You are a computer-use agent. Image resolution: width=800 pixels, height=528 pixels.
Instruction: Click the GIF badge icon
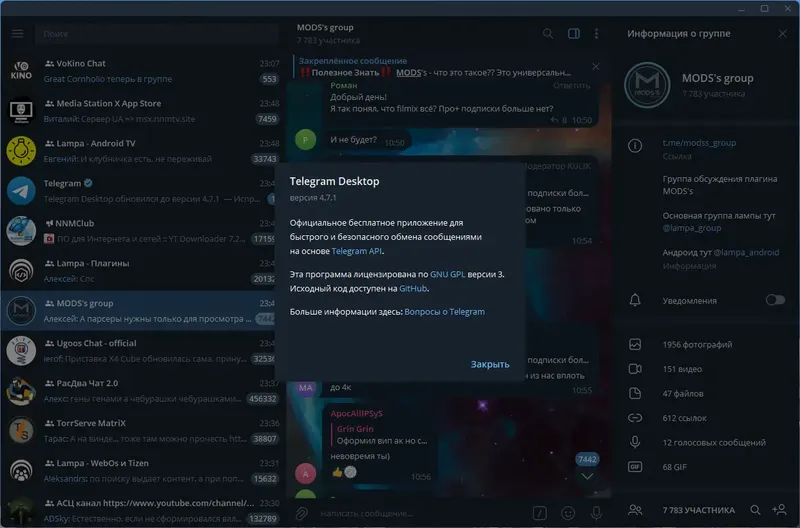coord(635,467)
